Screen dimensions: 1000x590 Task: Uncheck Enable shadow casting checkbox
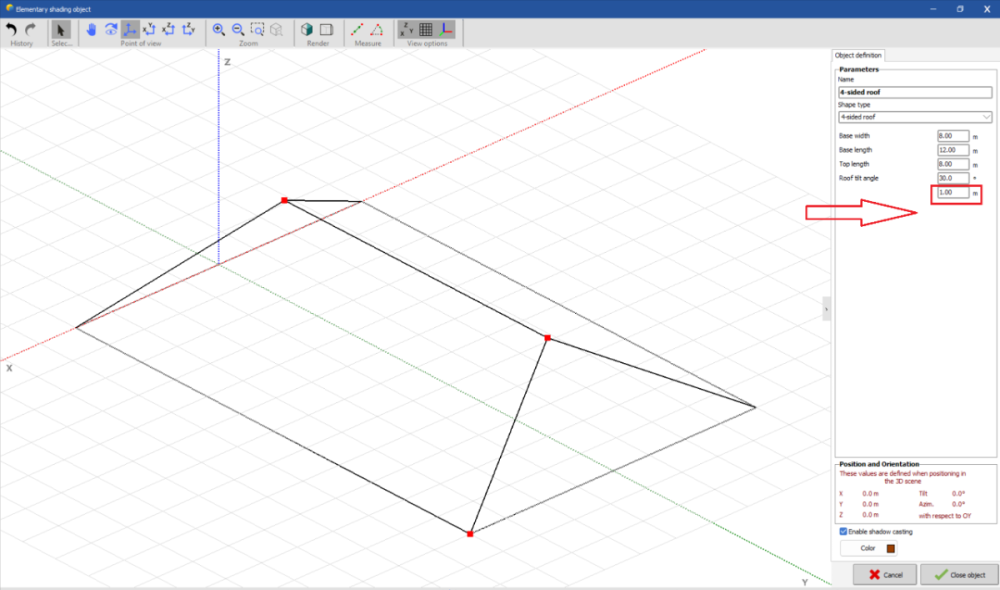(x=843, y=531)
